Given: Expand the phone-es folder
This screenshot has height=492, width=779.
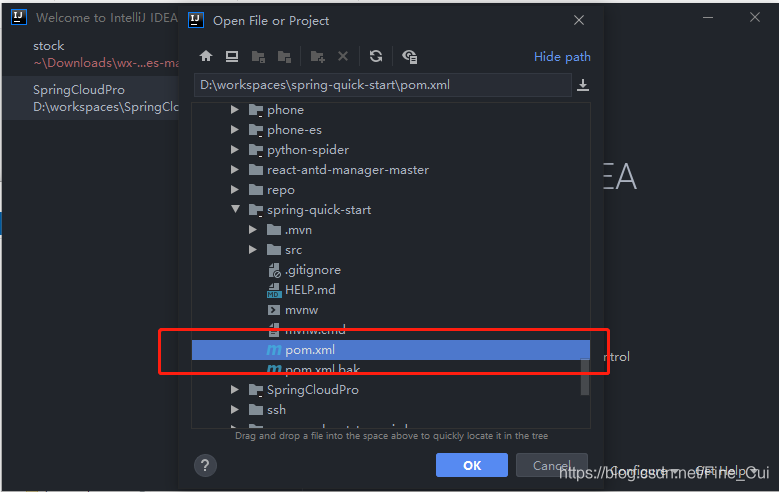Looking at the screenshot, I should (x=234, y=130).
